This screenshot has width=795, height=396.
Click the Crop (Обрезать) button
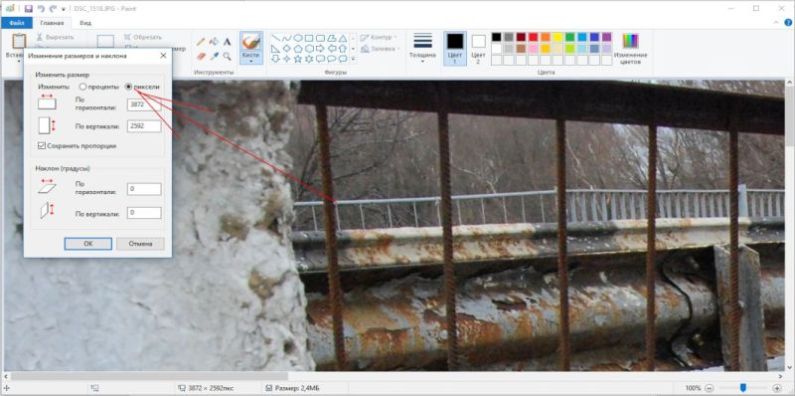(x=143, y=37)
